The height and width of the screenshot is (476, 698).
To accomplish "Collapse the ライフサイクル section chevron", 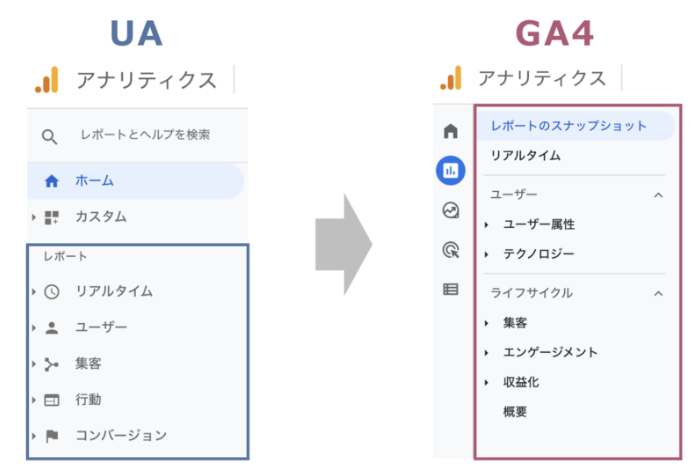I will 658,293.
